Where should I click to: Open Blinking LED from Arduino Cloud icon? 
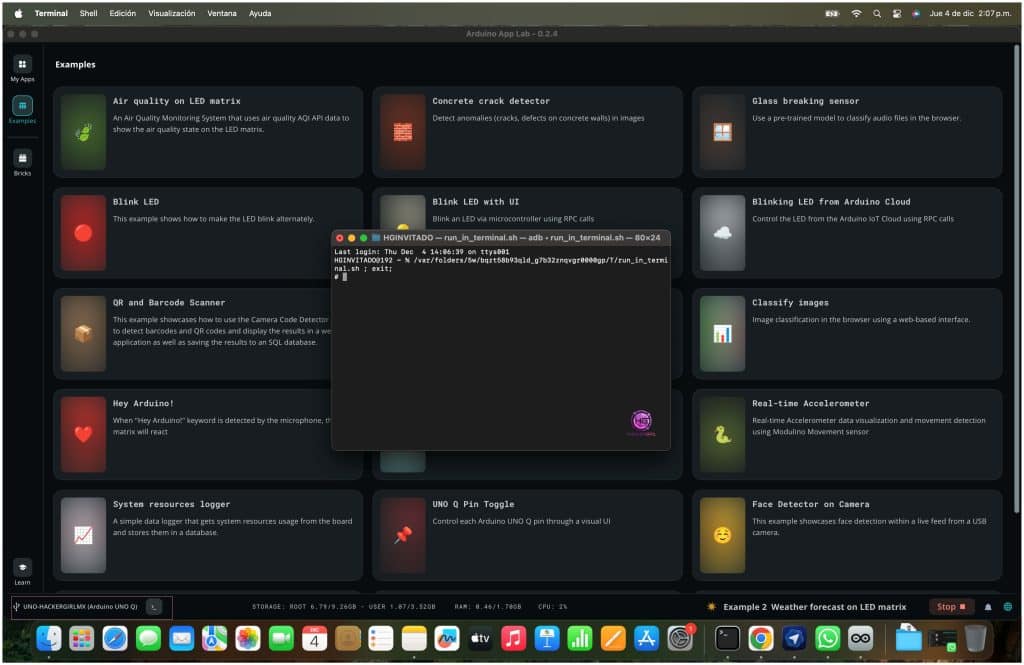click(x=722, y=233)
